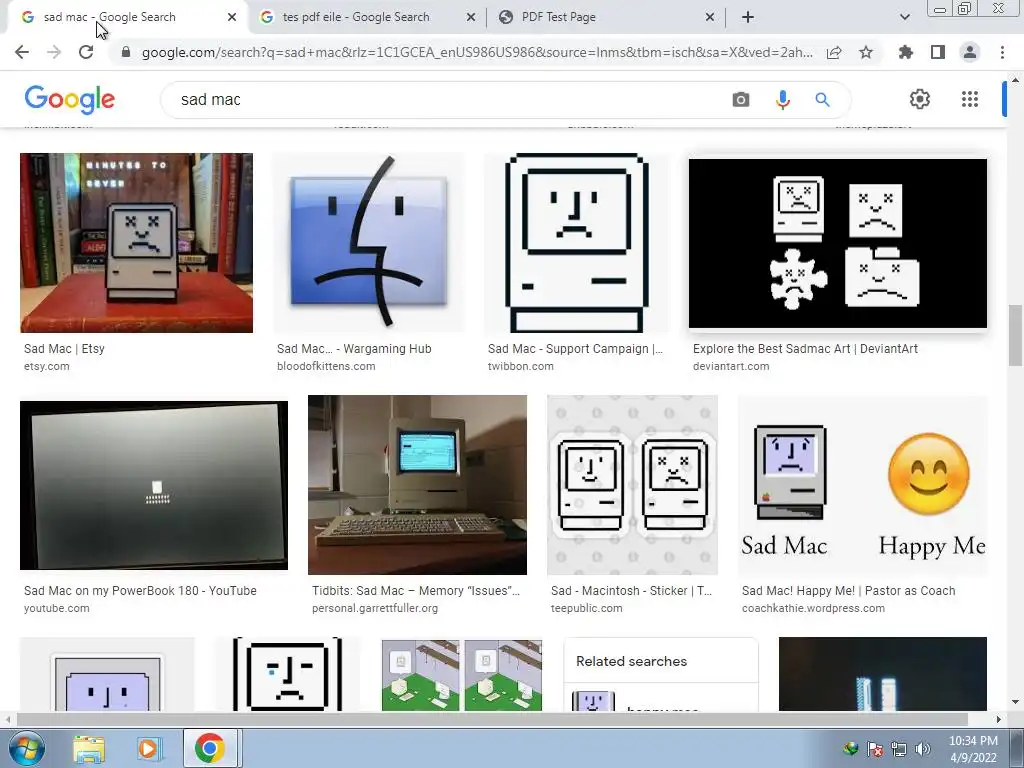Click into the 'sad mac' search box
1024x768 pixels.
[x=451, y=99]
